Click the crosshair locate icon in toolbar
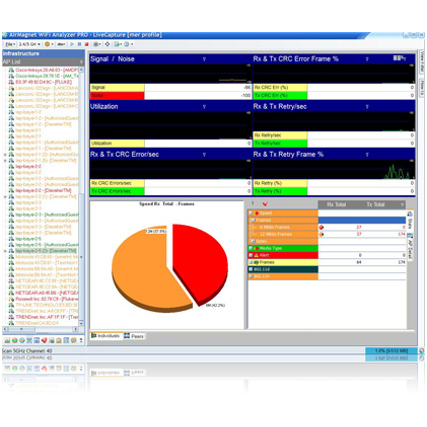Viewport: 427px width, 427px height. point(107,44)
